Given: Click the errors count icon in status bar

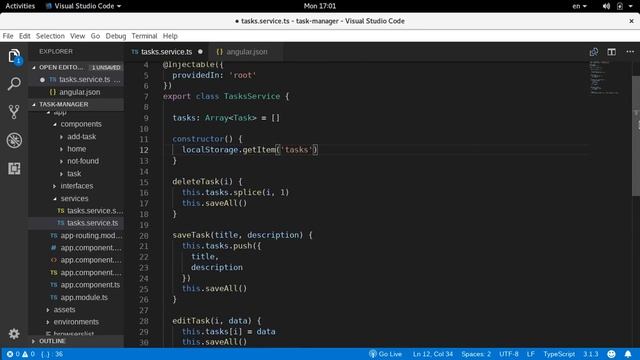Looking at the screenshot, I should (13, 354).
